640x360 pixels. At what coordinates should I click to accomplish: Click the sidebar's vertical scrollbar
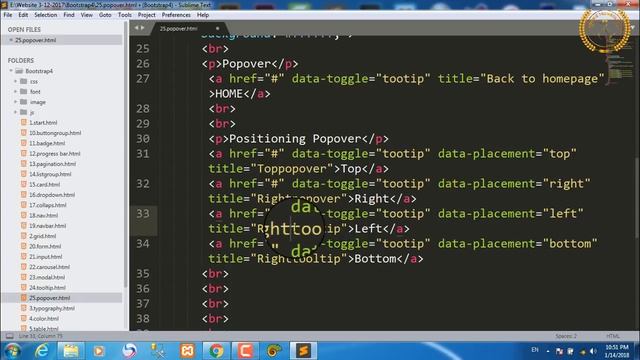[x=125, y=155]
